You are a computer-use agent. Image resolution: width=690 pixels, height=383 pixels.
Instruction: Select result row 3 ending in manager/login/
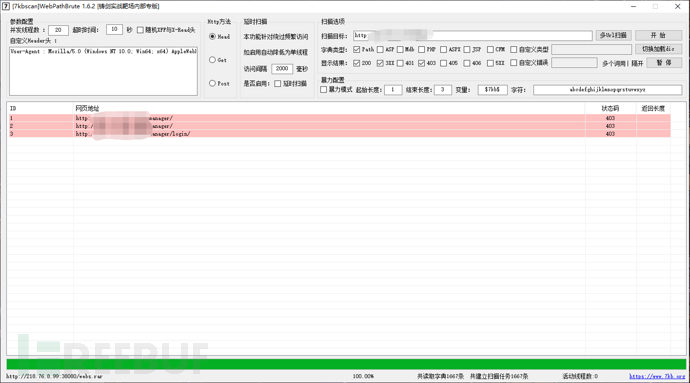coord(339,134)
